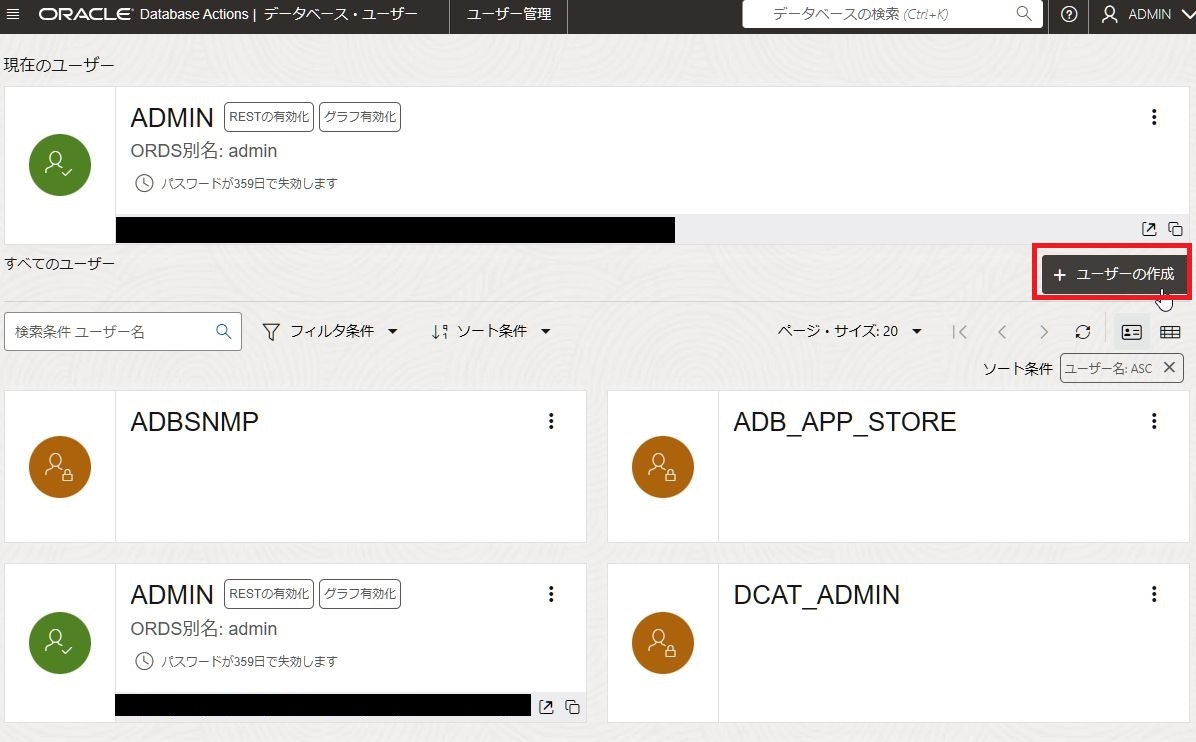
Task: Click the current user ADMIN green avatar
Action: 59,165
